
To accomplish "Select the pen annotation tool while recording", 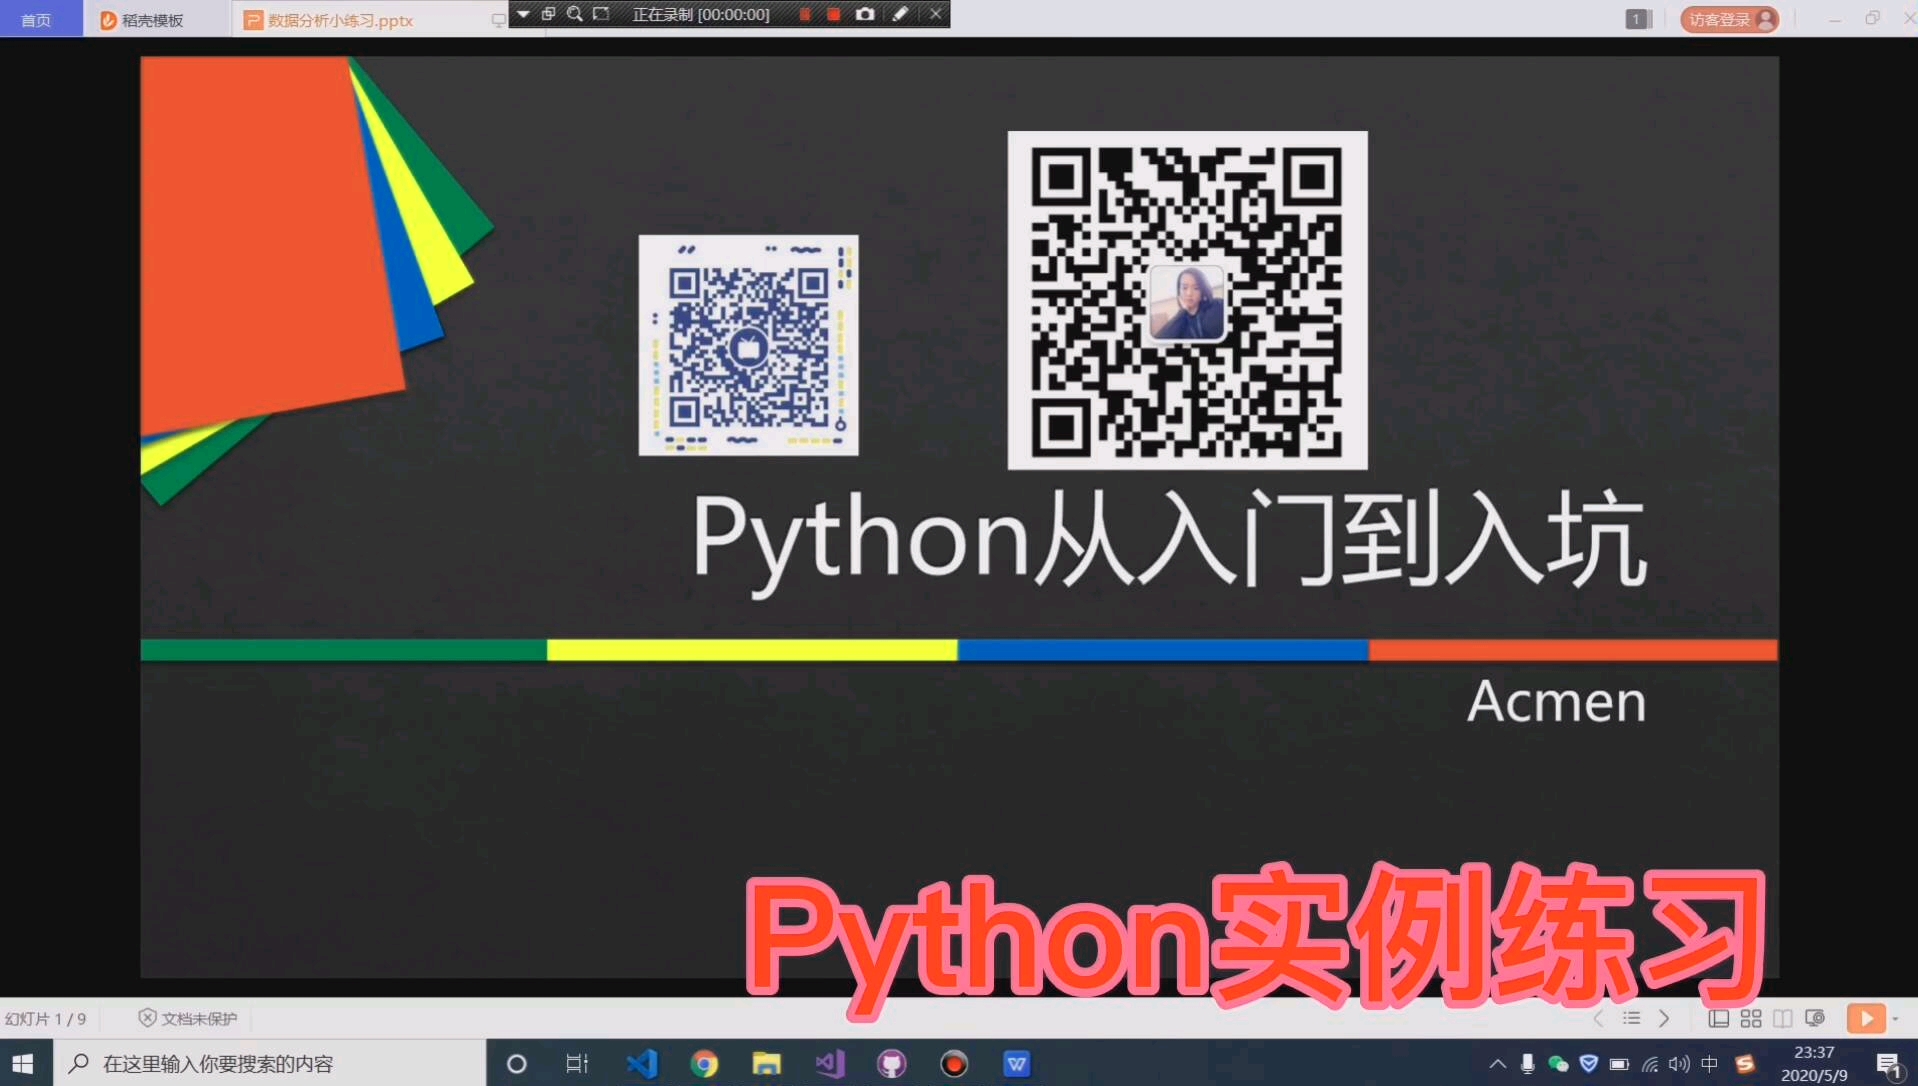I will pyautogui.click(x=899, y=14).
